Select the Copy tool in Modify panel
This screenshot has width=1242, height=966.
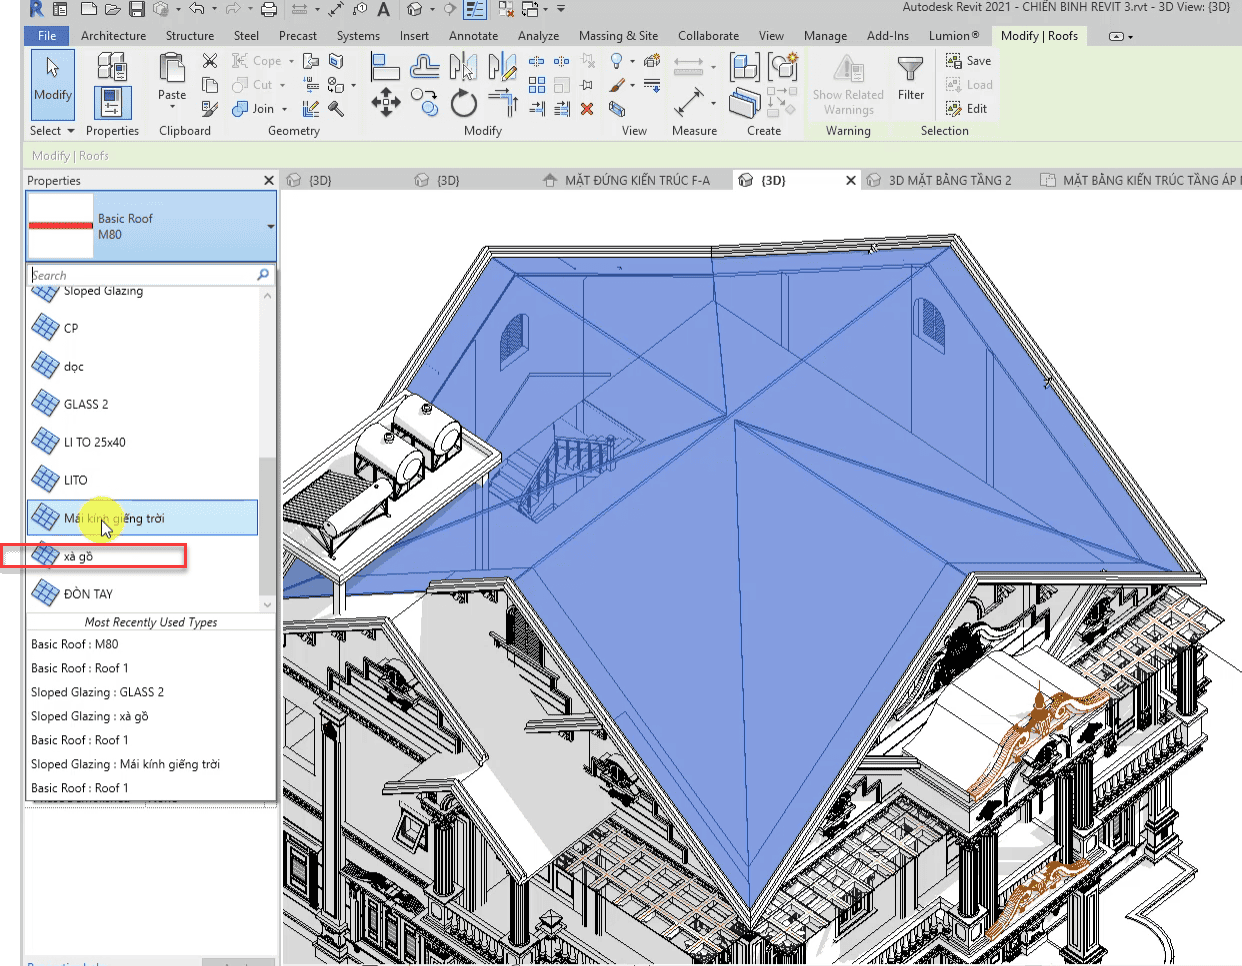click(424, 102)
